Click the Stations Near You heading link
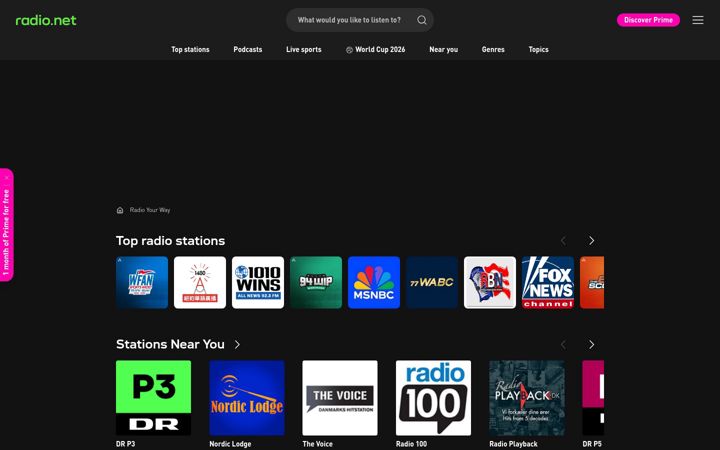 pos(170,344)
